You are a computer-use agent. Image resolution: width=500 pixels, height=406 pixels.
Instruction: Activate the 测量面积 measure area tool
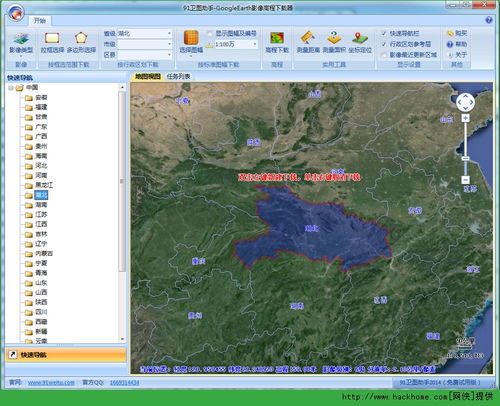coord(334,43)
